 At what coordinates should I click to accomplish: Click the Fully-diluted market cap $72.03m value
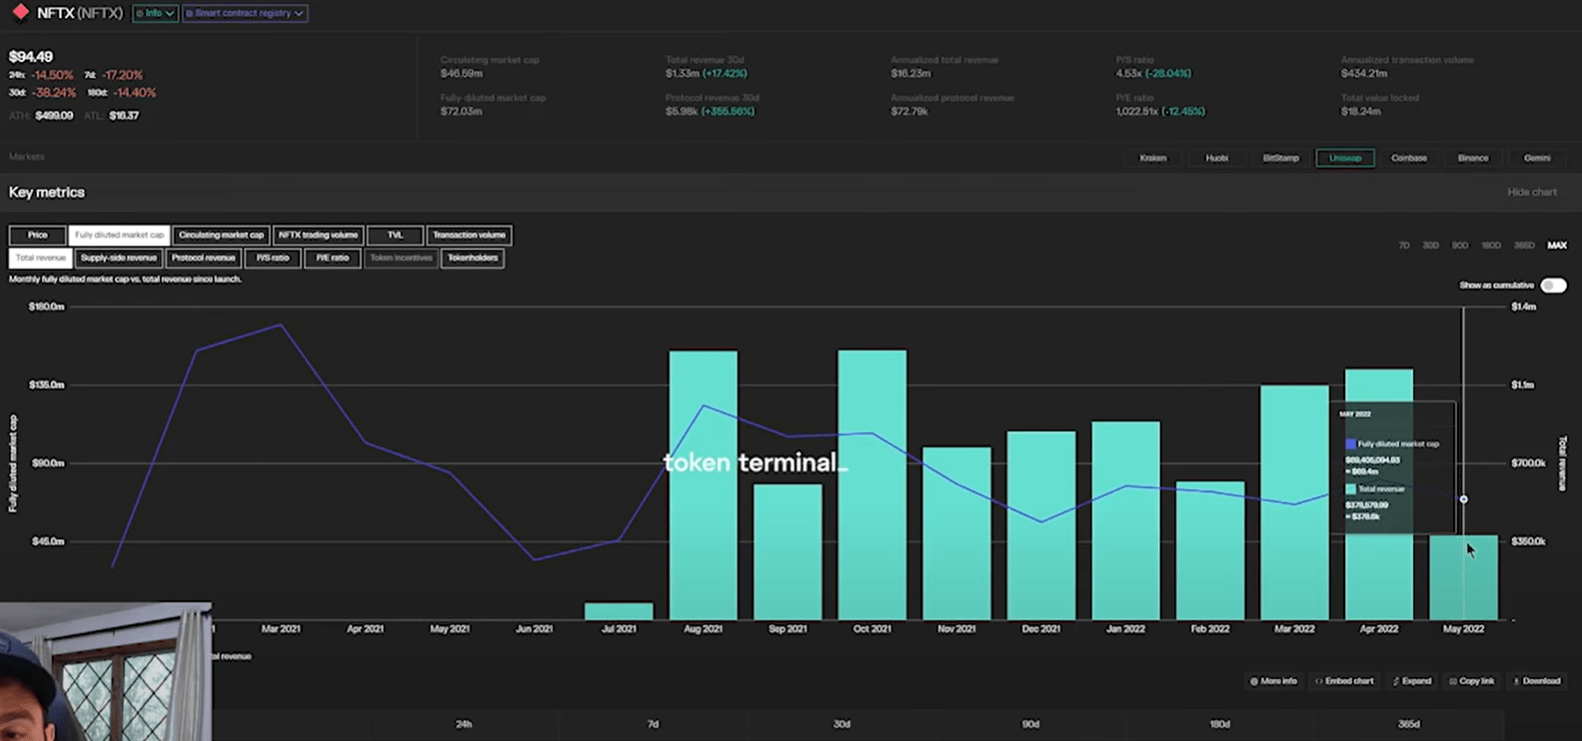click(x=461, y=112)
